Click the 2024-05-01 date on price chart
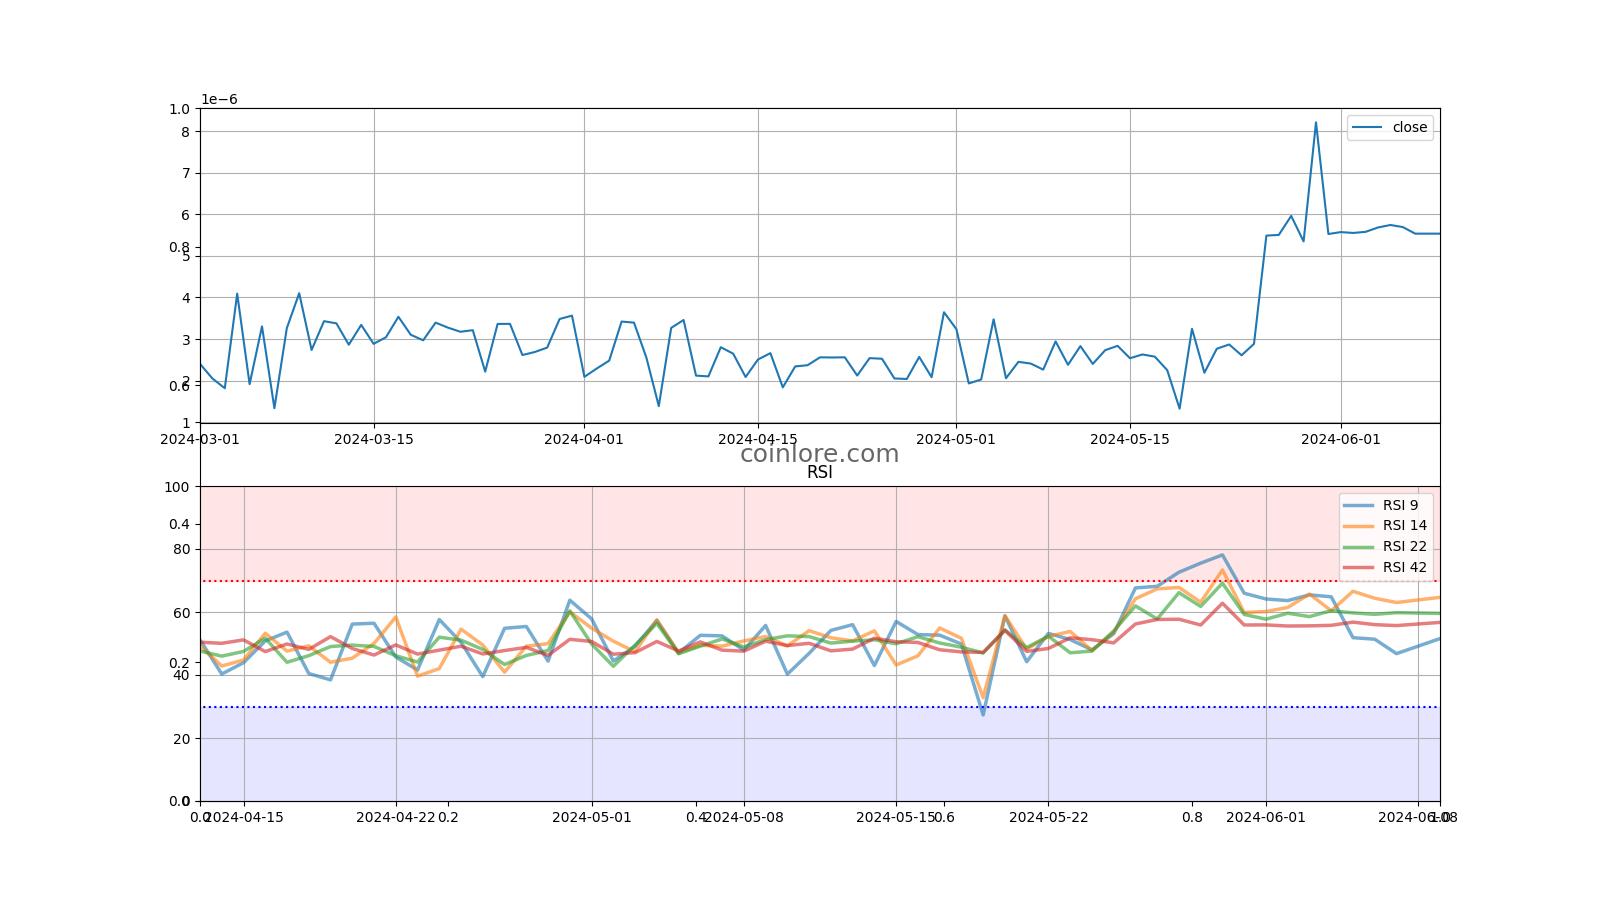Screen dimensions: 1600x900 (956, 438)
